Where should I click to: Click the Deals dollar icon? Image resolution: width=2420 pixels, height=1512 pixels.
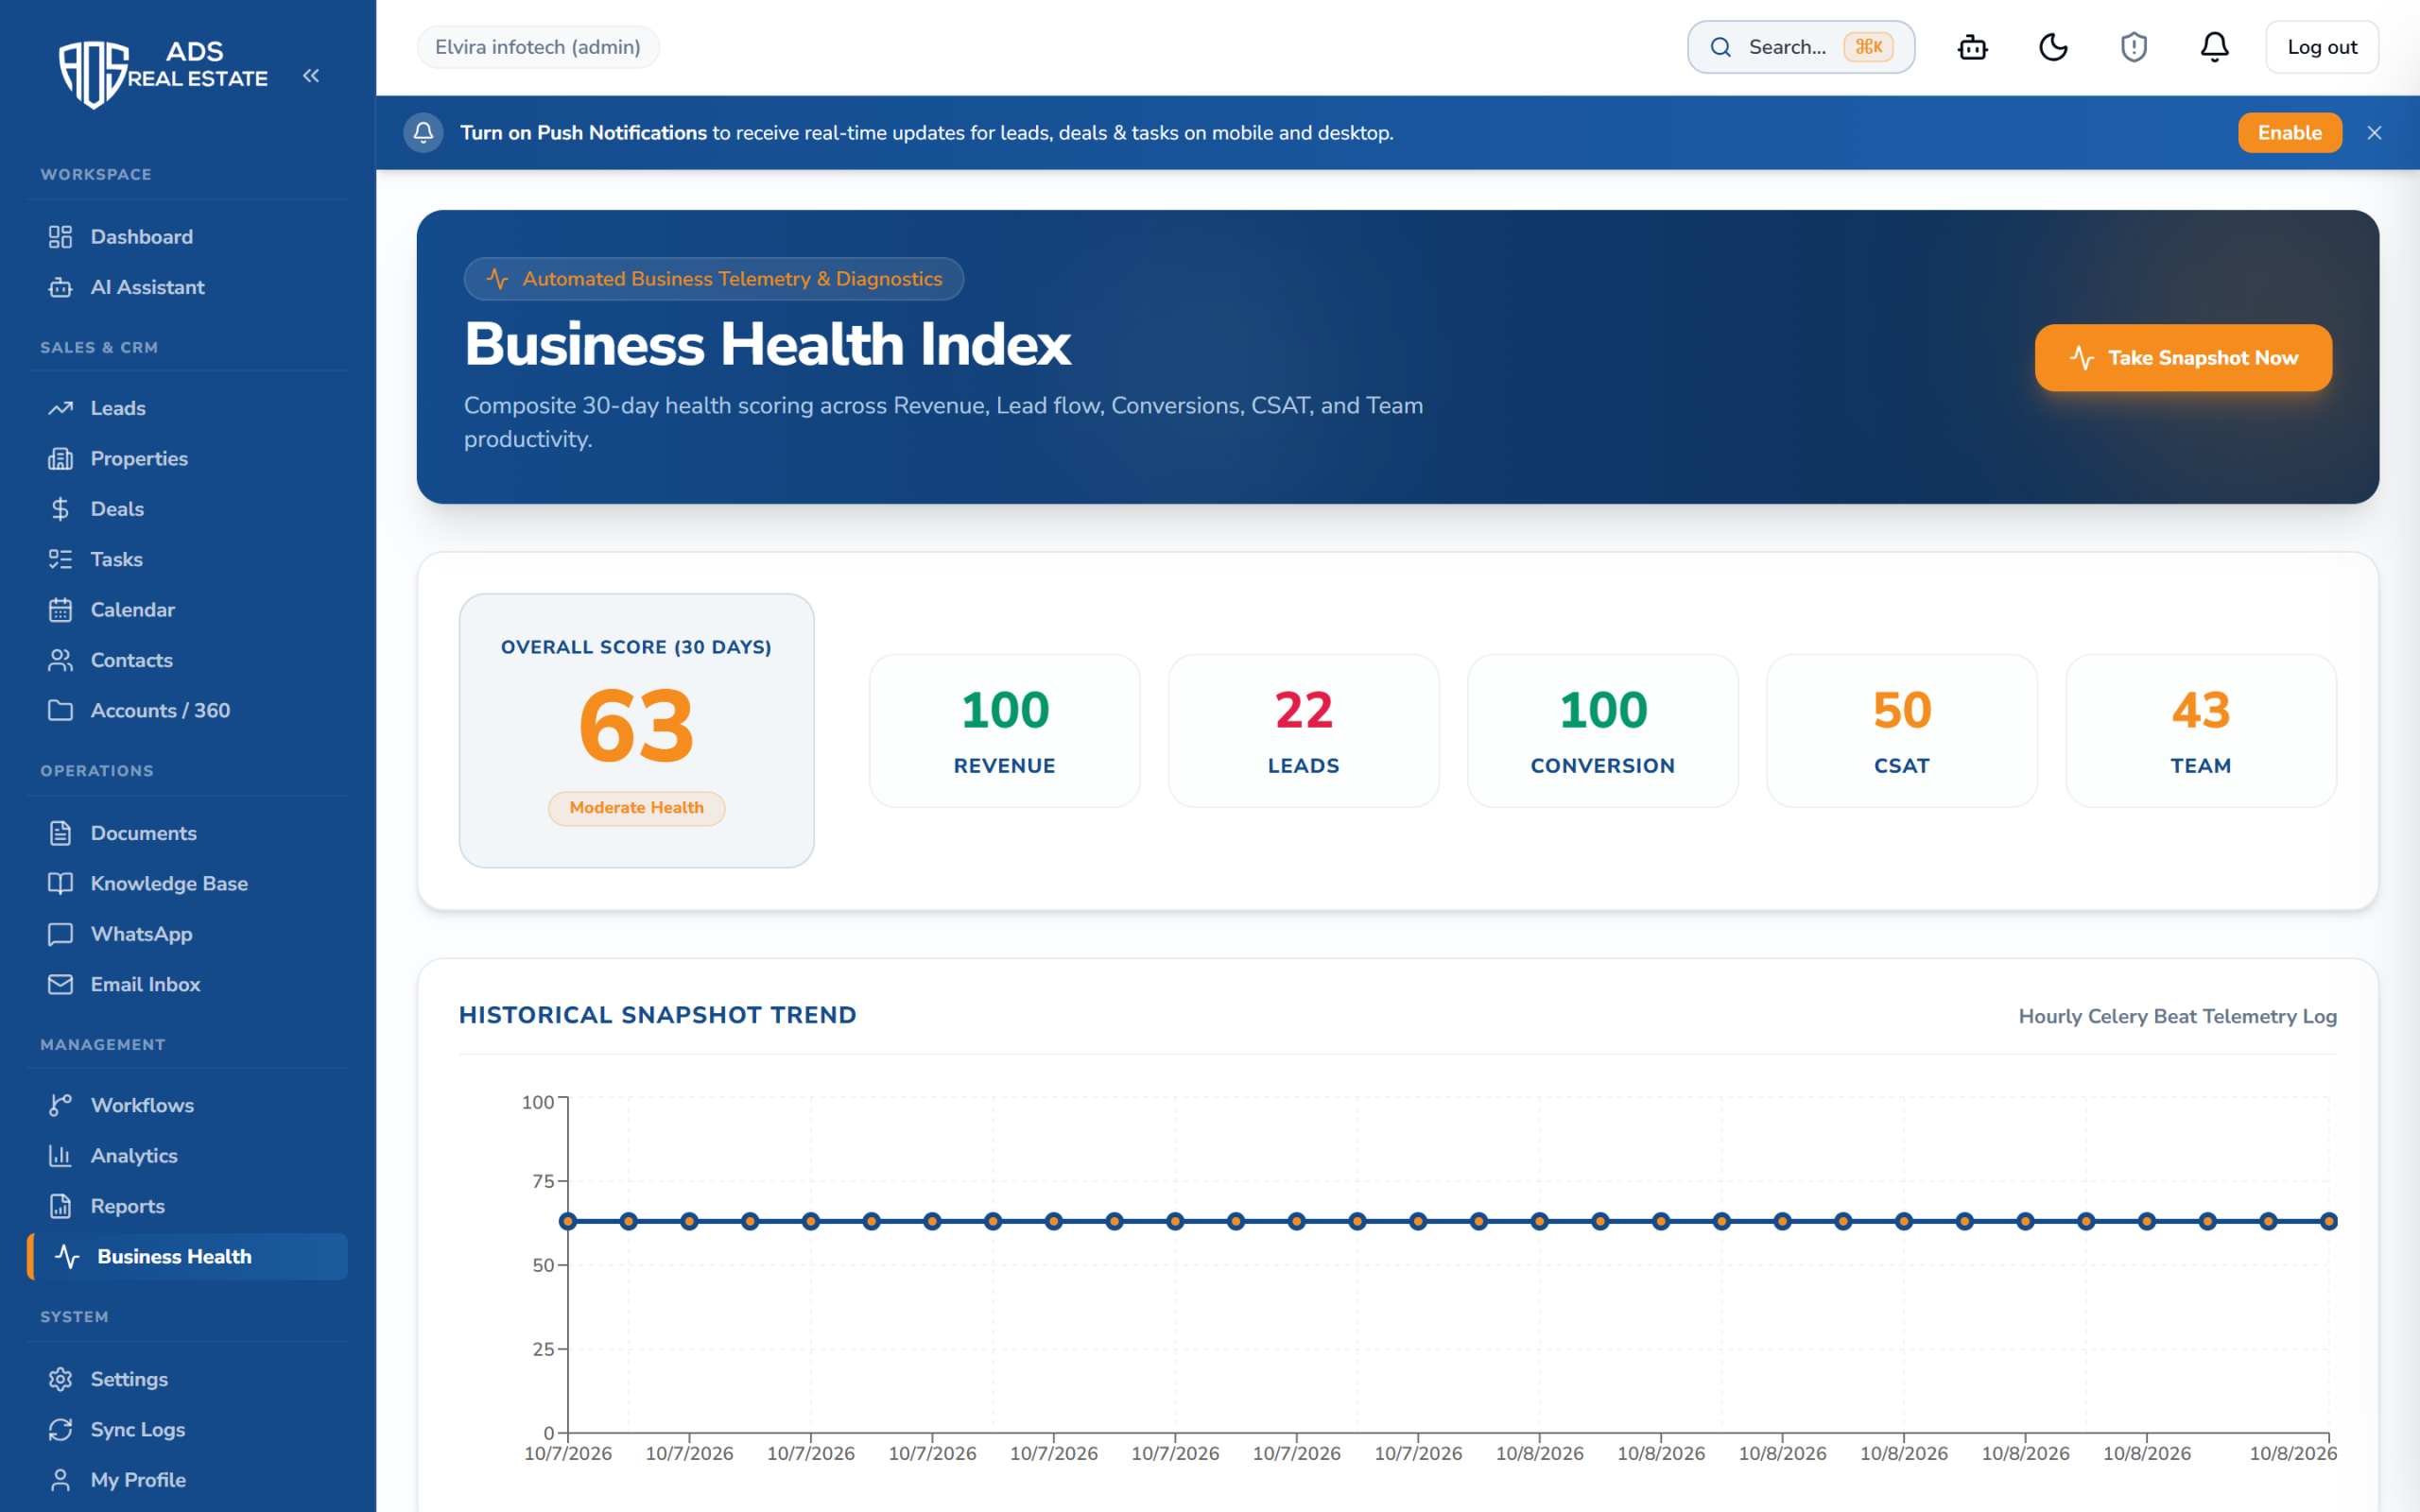coord(60,509)
